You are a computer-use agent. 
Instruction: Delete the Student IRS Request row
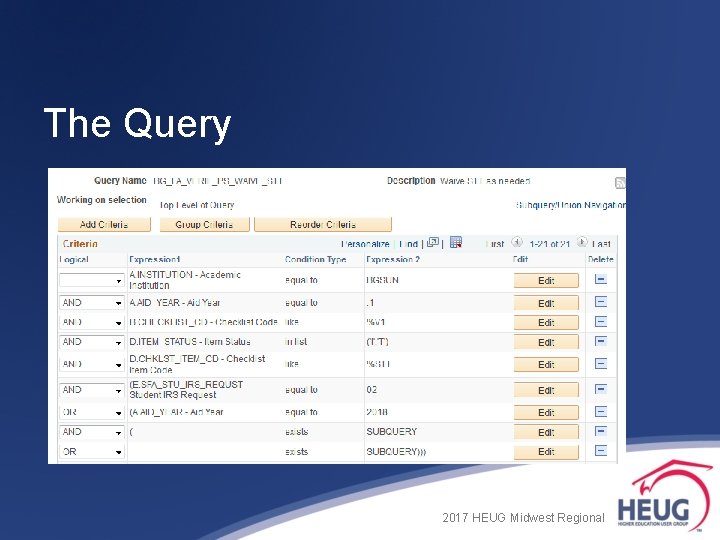pos(601,389)
